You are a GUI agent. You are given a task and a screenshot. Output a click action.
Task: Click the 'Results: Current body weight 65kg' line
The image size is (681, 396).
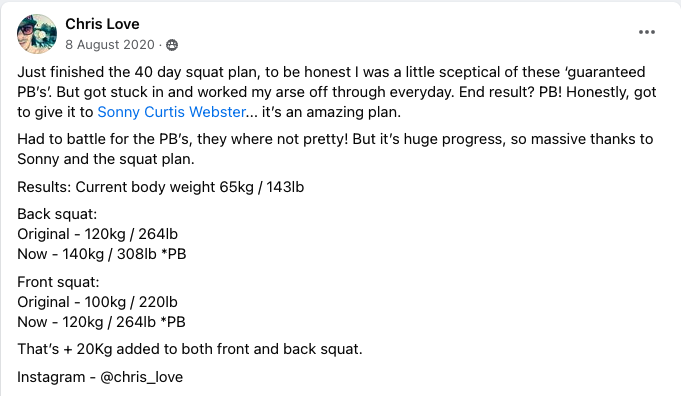[x=161, y=187]
